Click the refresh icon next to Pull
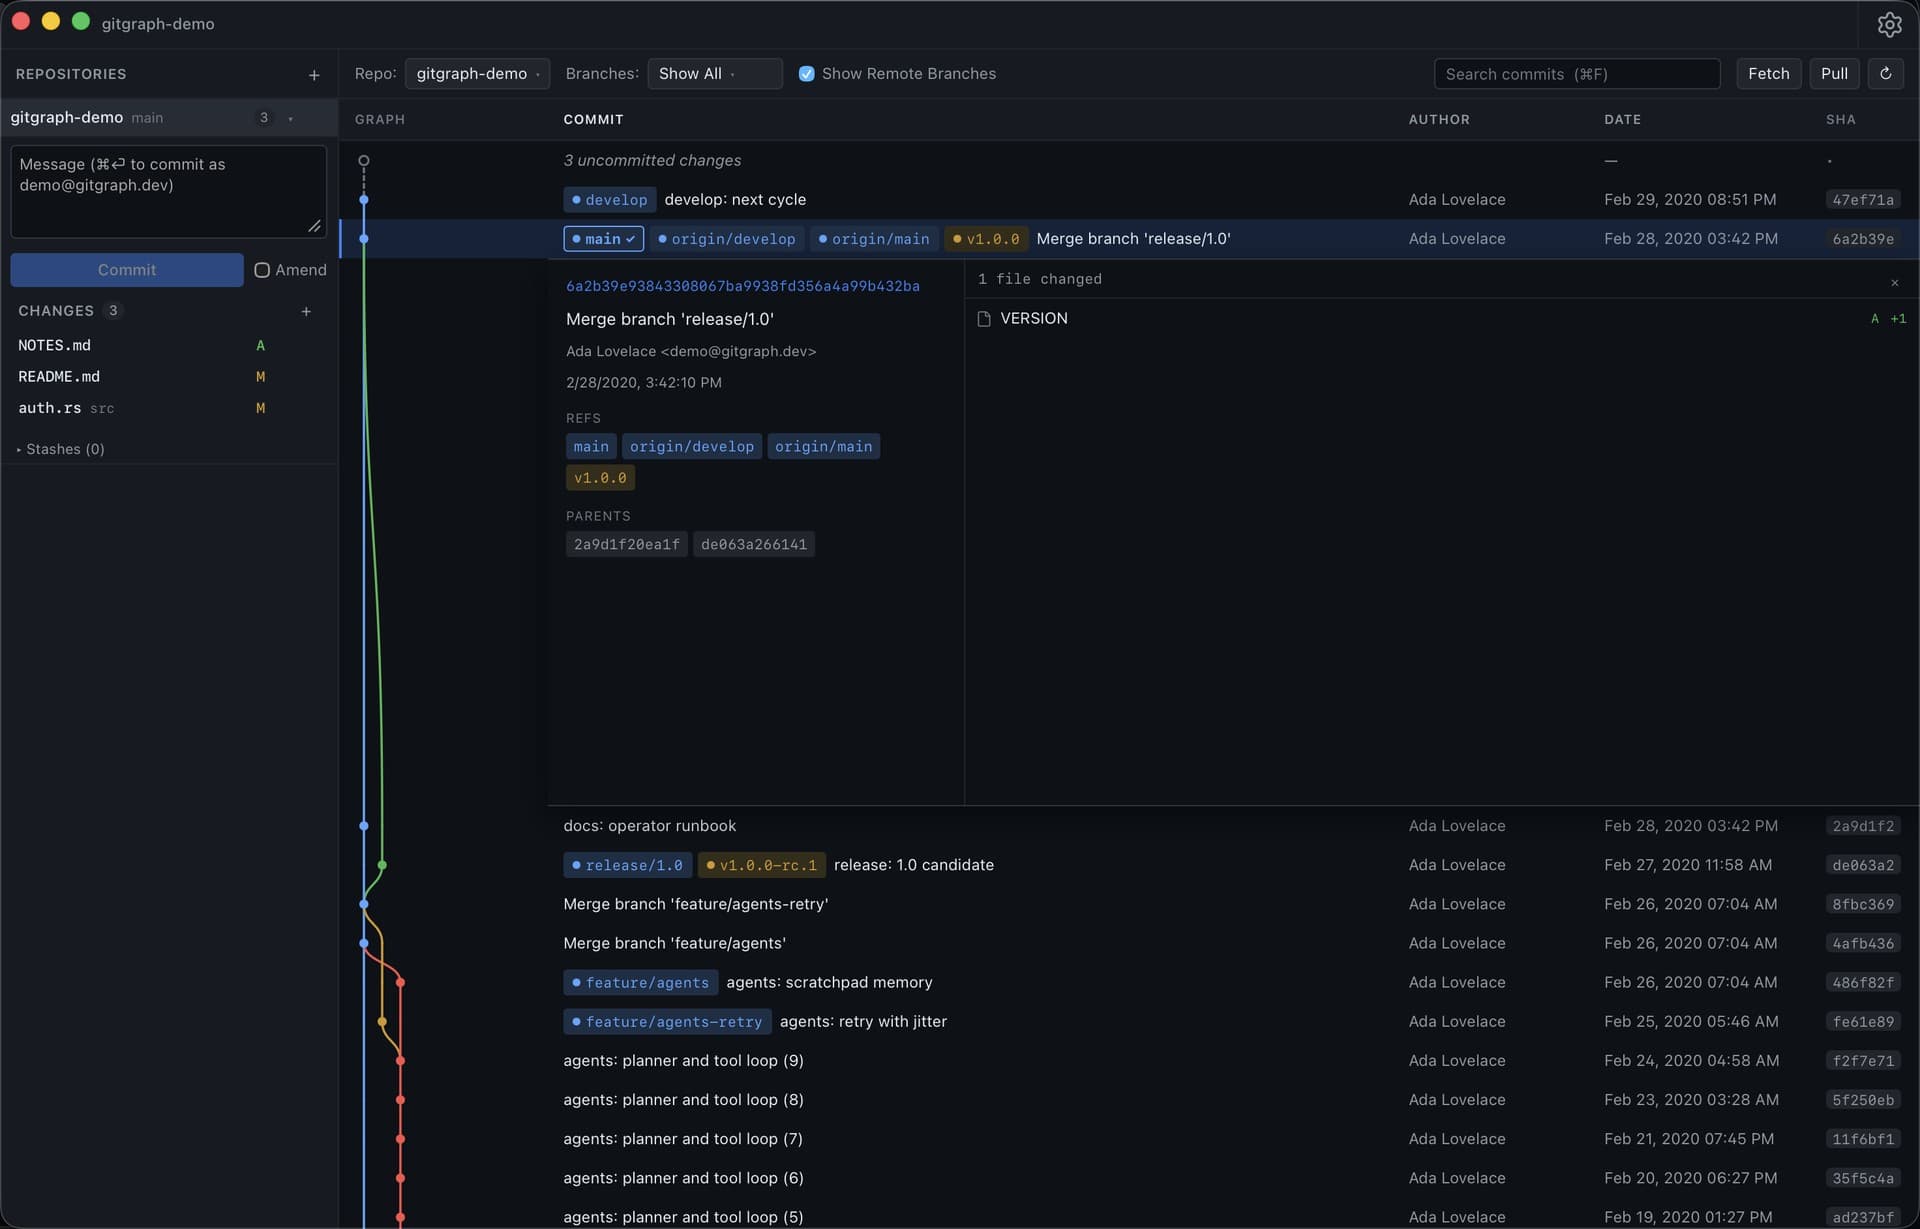Viewport: 1920px width, 1229px height. tap(1885, 74)
